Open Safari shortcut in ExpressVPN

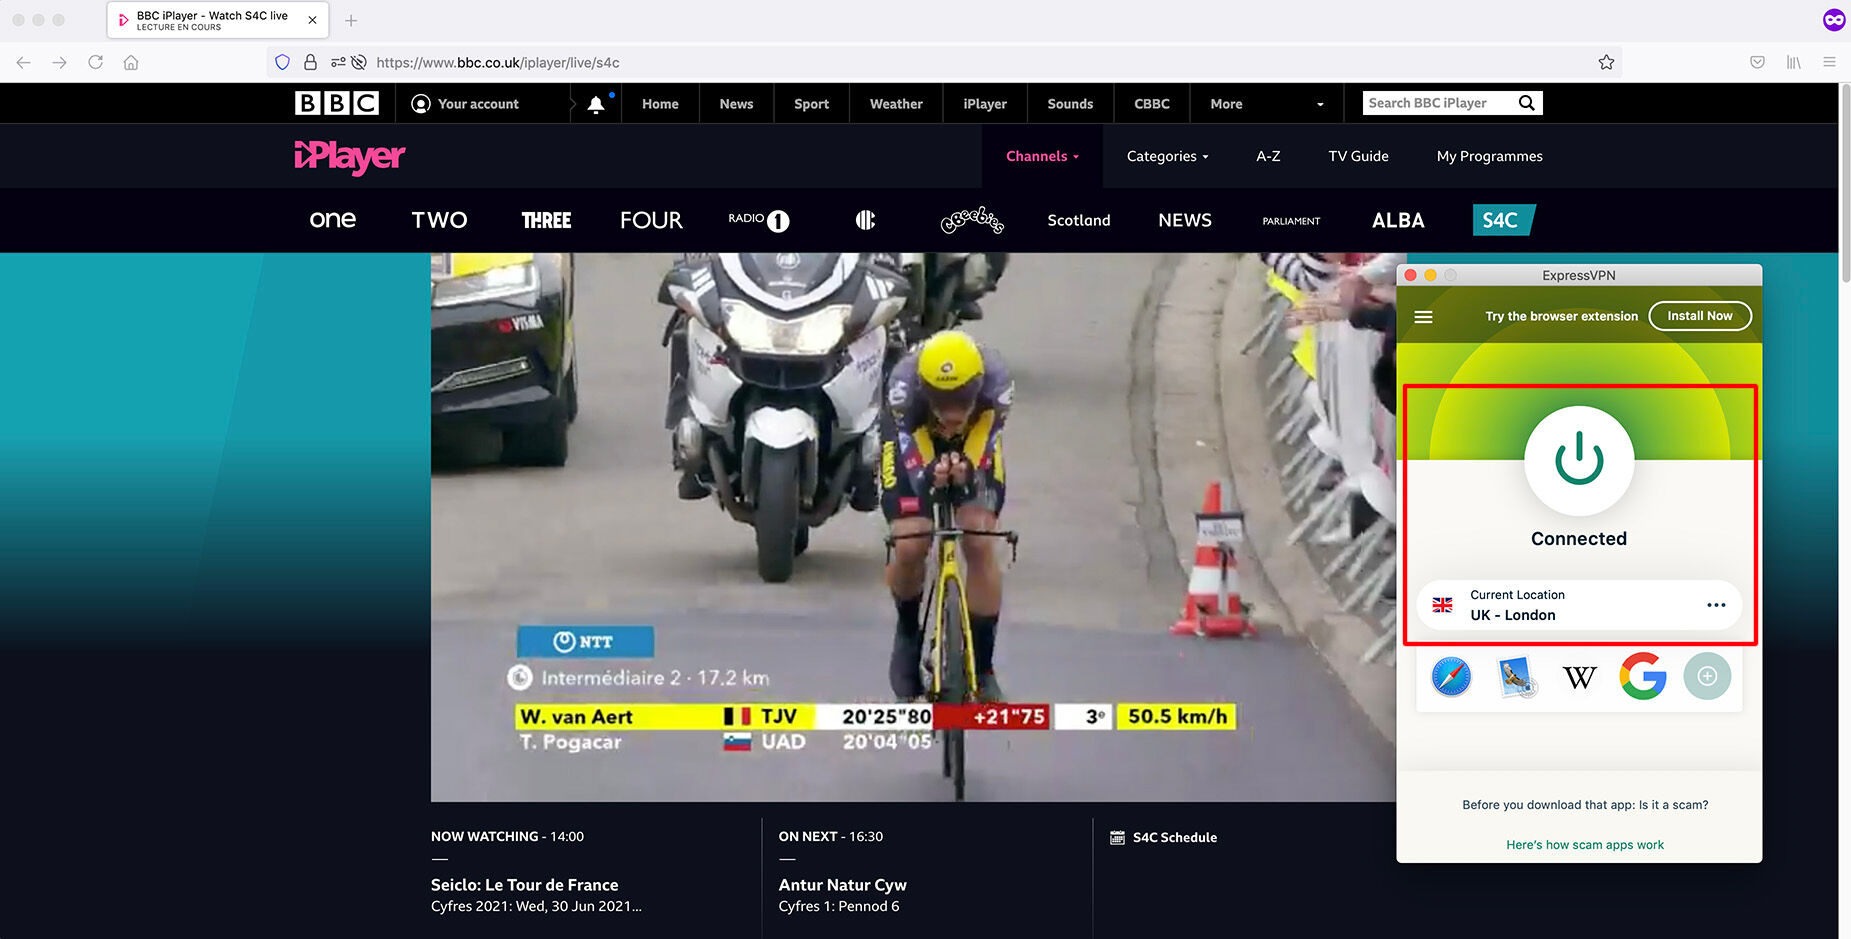coord(1451,677)
